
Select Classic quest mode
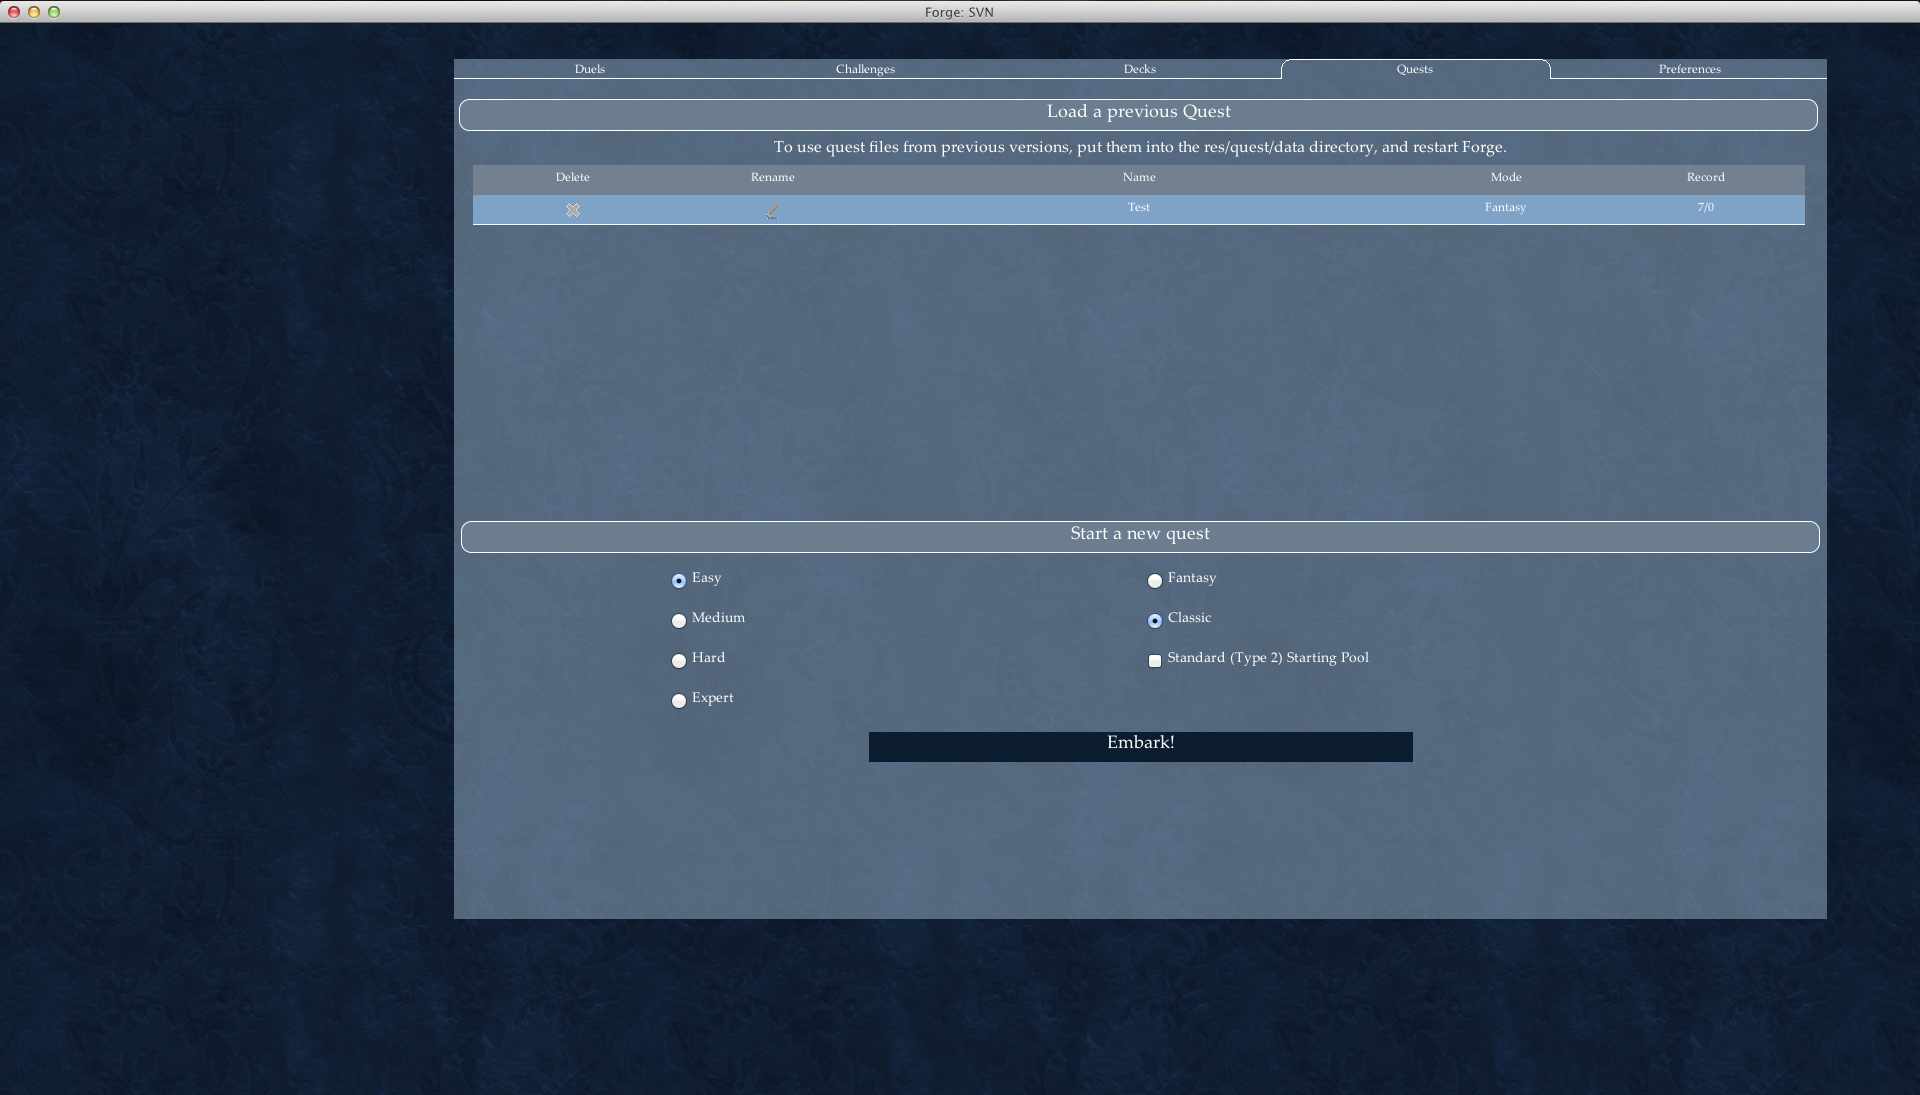tap(1155, 621)
